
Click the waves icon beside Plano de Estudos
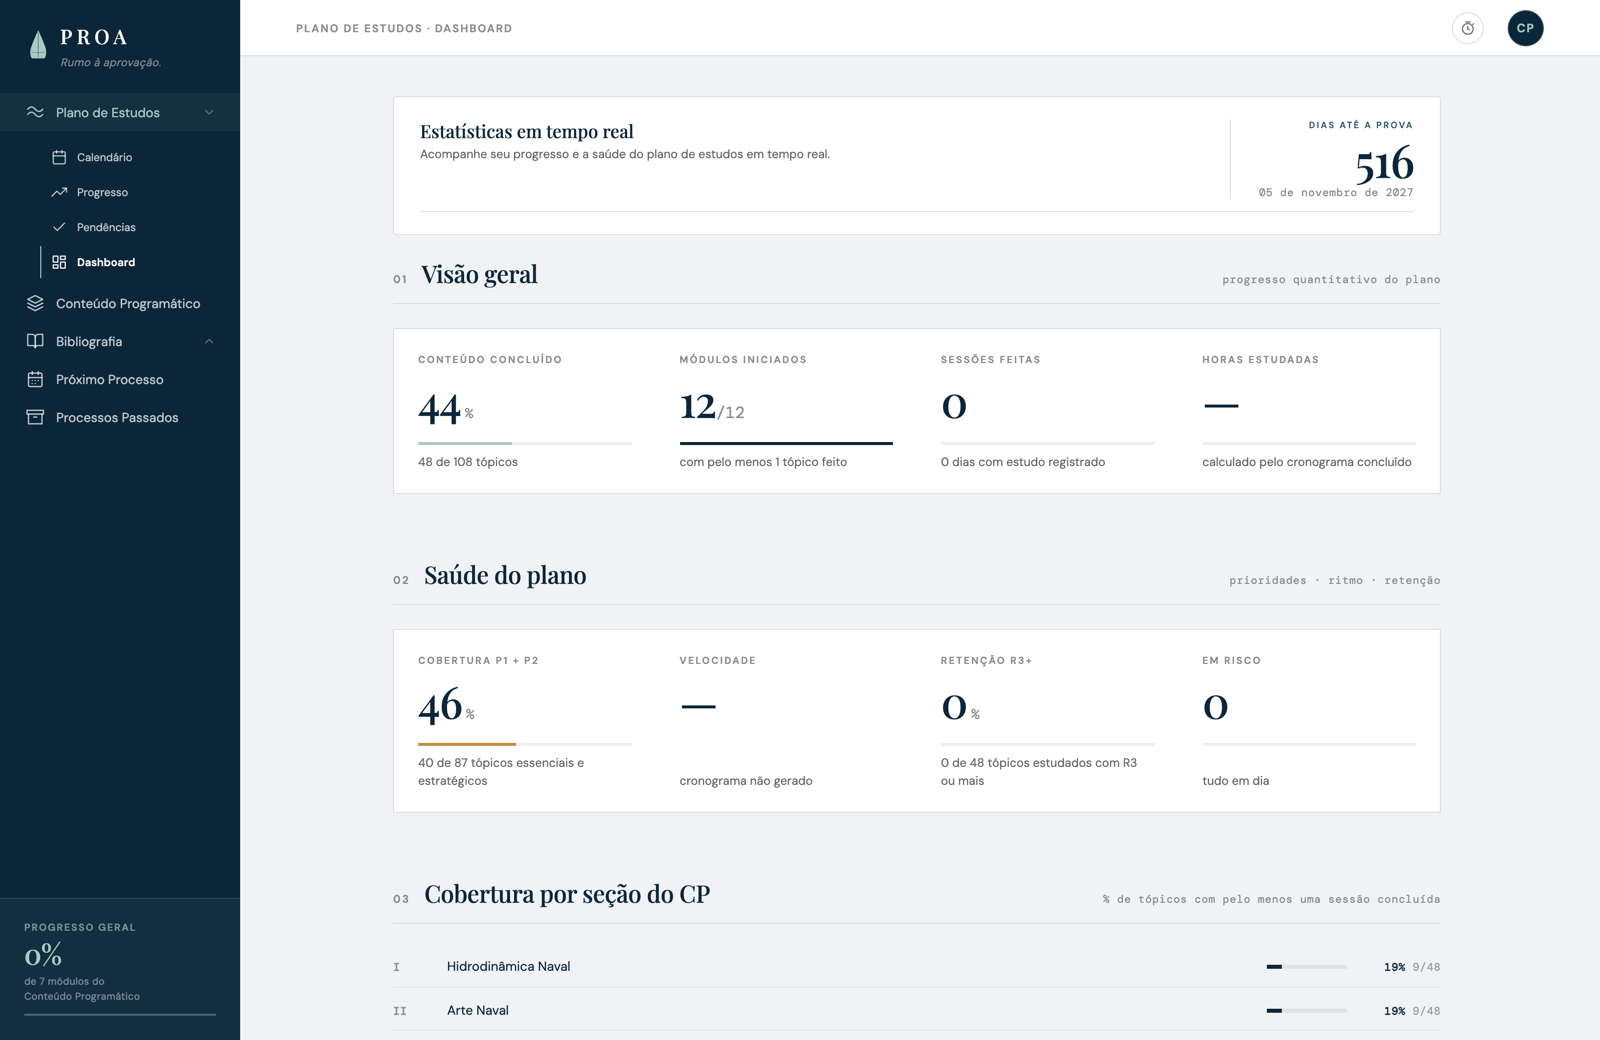point(35,112)
